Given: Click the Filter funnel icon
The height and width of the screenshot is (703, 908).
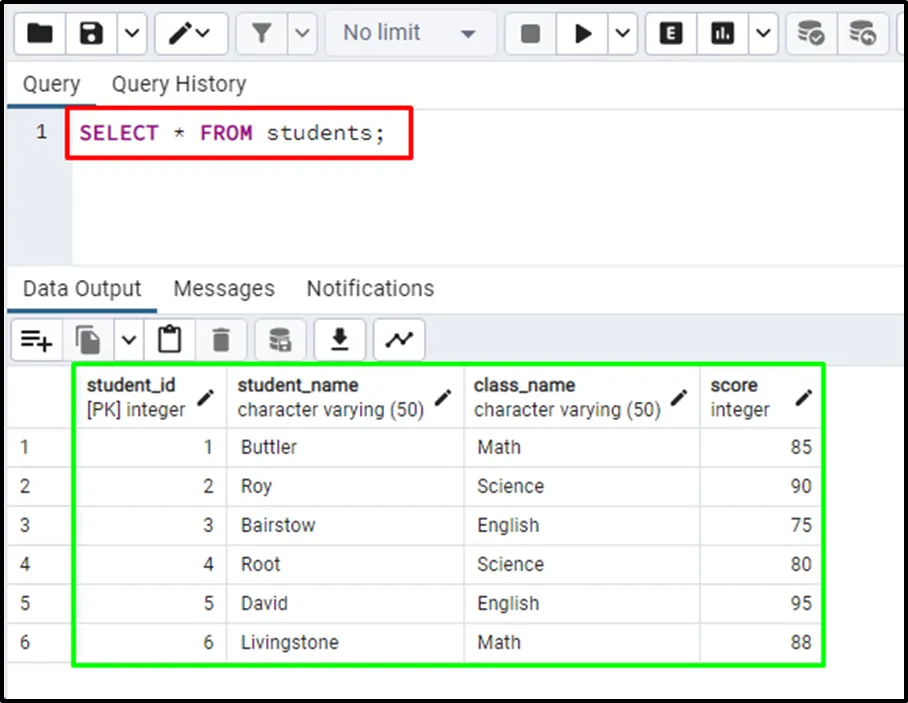Looking at the screenshot, I should pos(262,34).
